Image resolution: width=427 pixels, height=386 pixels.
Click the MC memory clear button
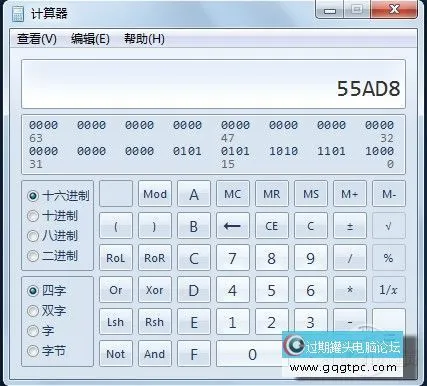coord(233,194)
